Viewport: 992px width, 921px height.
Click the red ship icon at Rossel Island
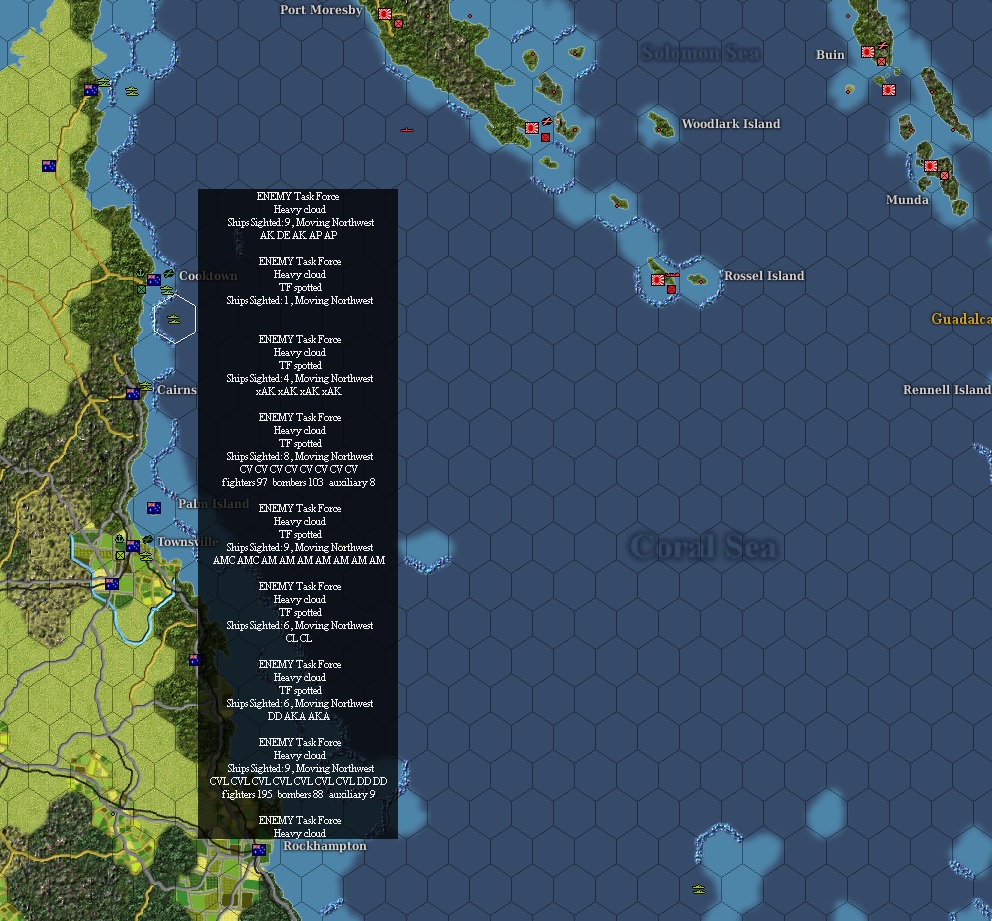pos(672,275)
